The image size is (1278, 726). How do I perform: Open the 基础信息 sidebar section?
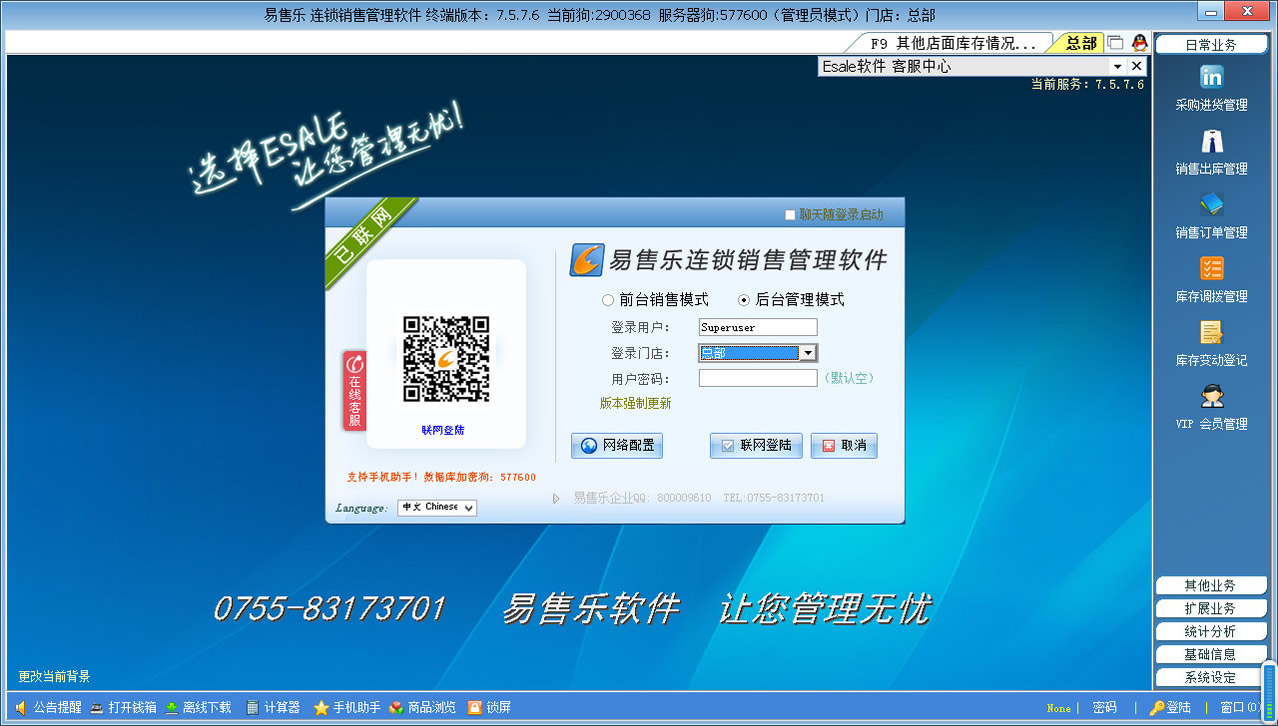pos(1211,655)
